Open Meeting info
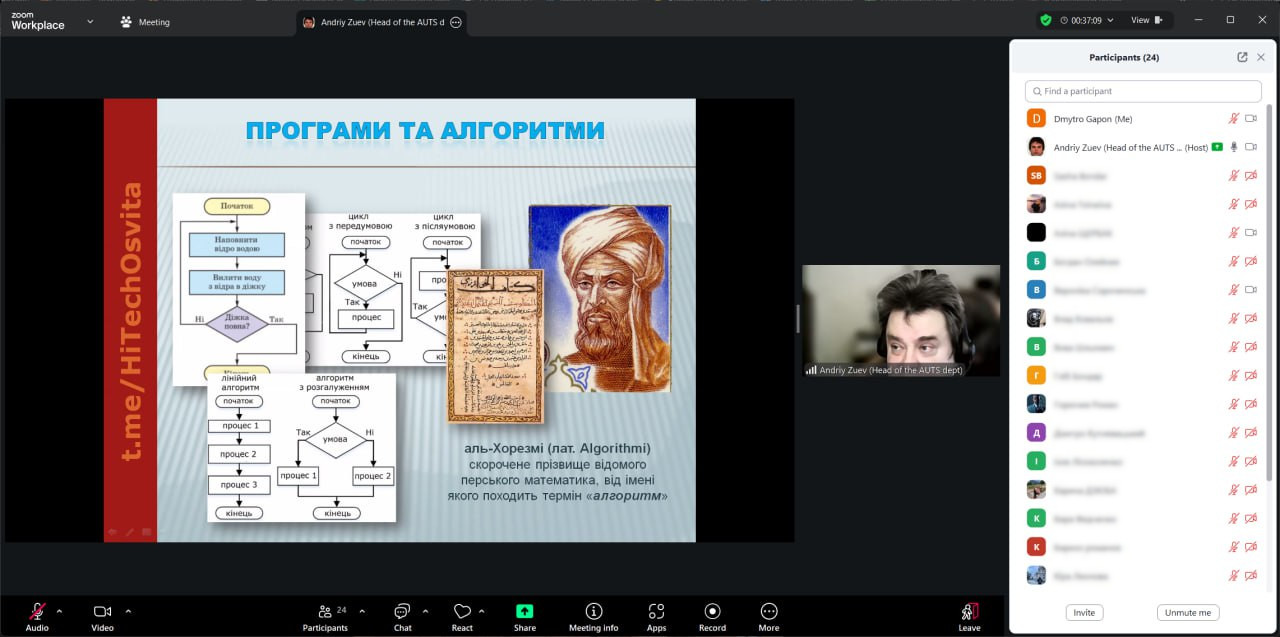Viewport: 1280px width, 637px height. point(593,611)
